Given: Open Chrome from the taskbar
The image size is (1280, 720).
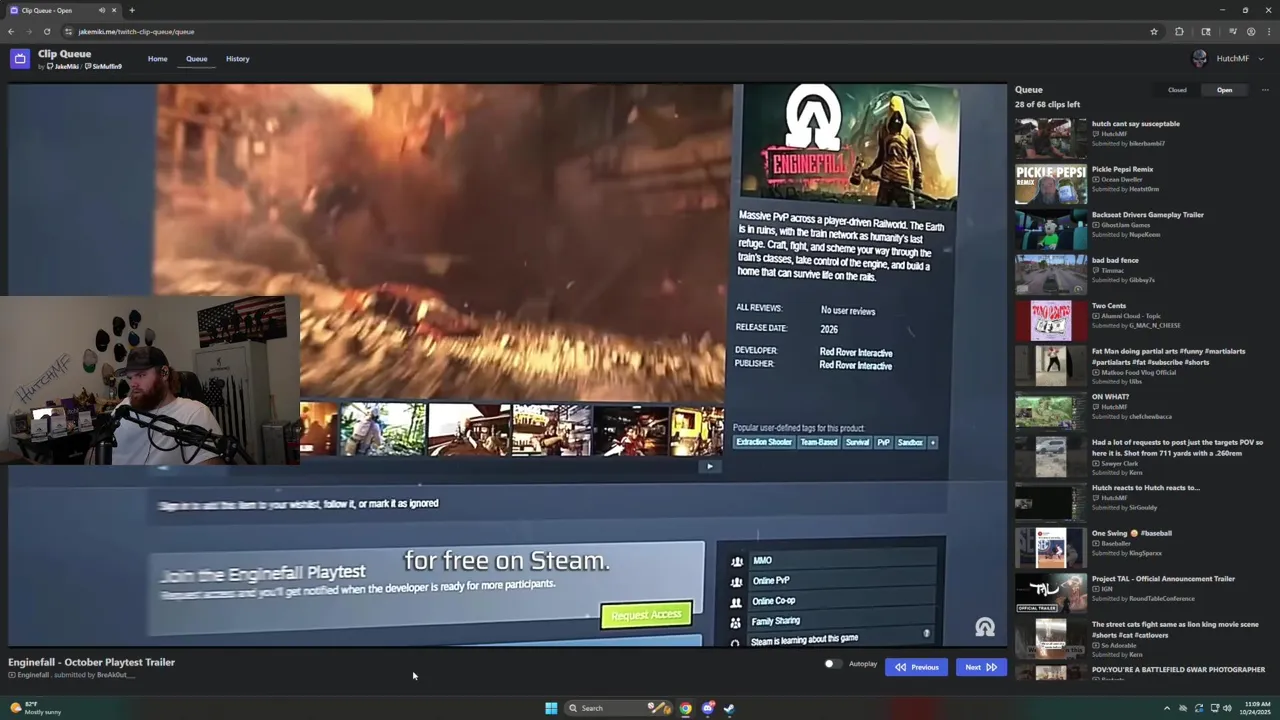Looking at the screenshot, I should point(685,708).
